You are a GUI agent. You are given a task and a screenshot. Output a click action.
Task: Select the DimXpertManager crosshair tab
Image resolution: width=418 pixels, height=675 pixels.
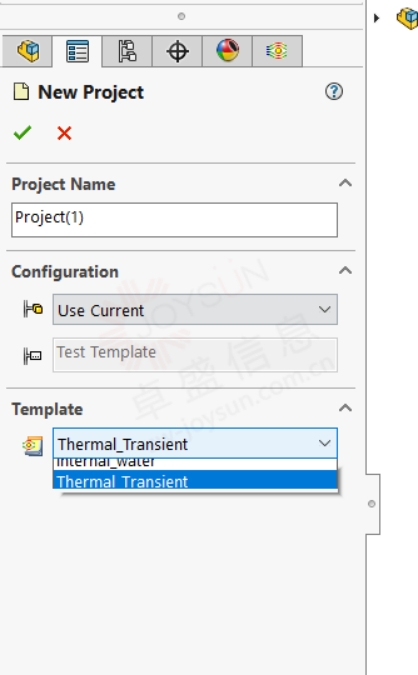pos(177,52)
